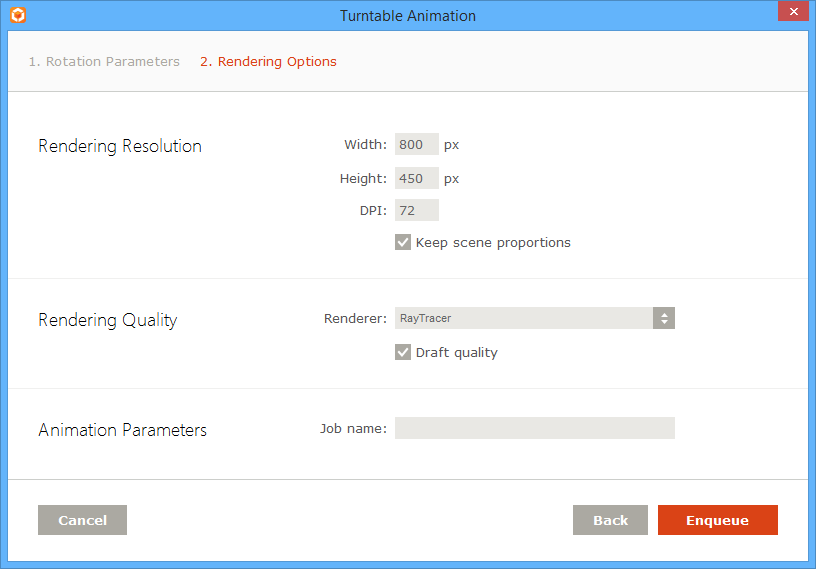Click the px unit beside Width
Screen dimensions: 816x569
tap(451, 145)
